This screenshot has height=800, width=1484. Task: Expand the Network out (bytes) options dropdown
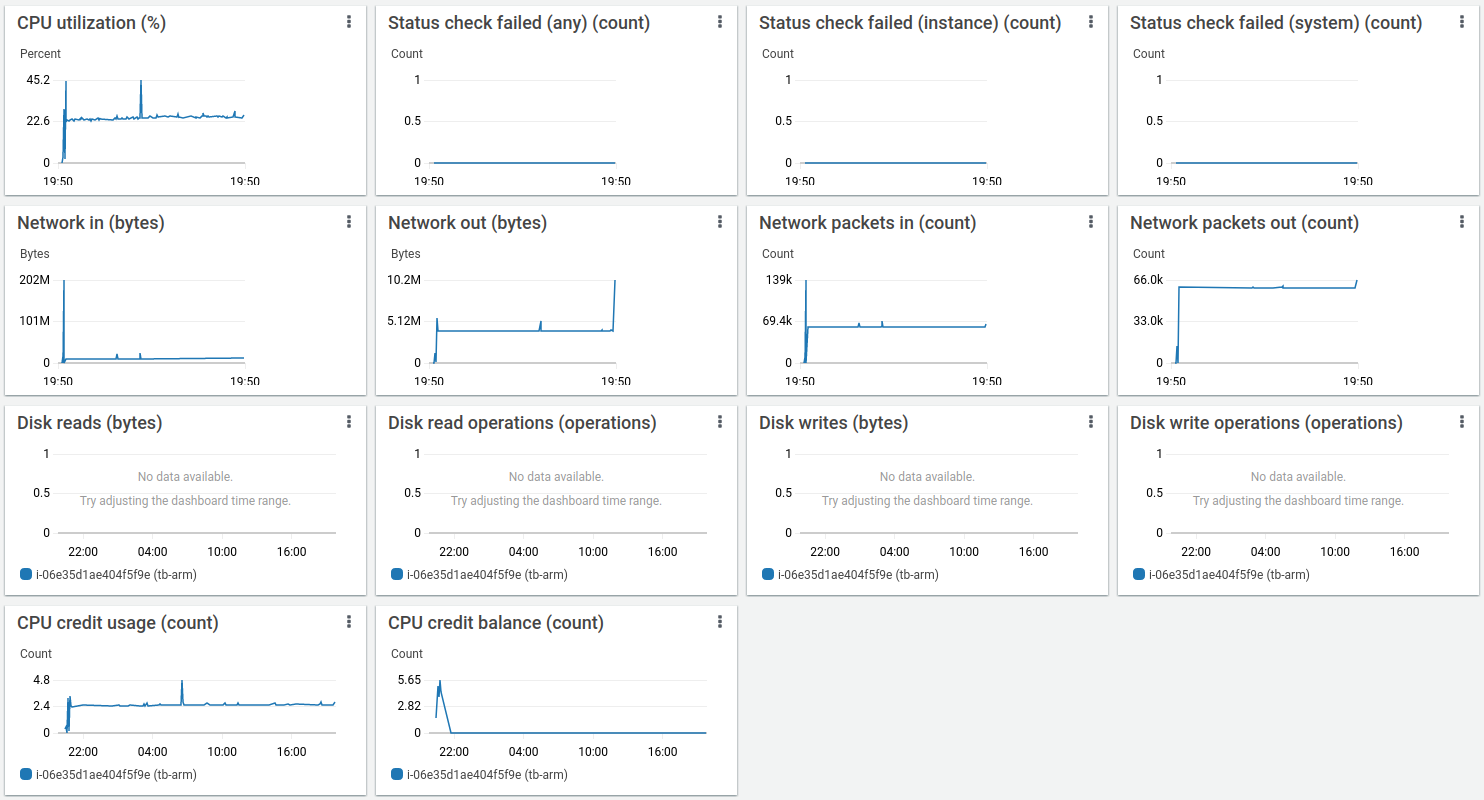720,222
